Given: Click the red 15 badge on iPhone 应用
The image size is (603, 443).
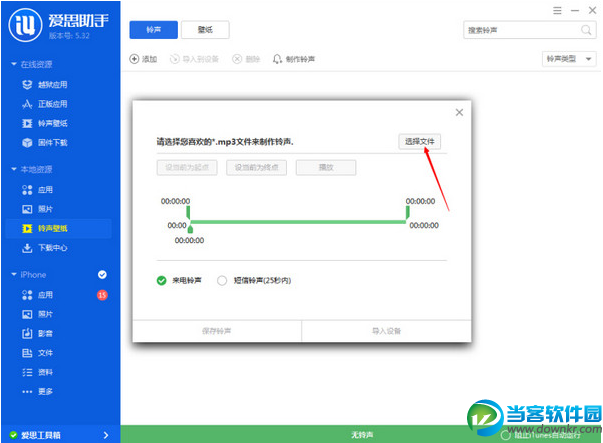Looking at the screenshot, I should [102, 295].
